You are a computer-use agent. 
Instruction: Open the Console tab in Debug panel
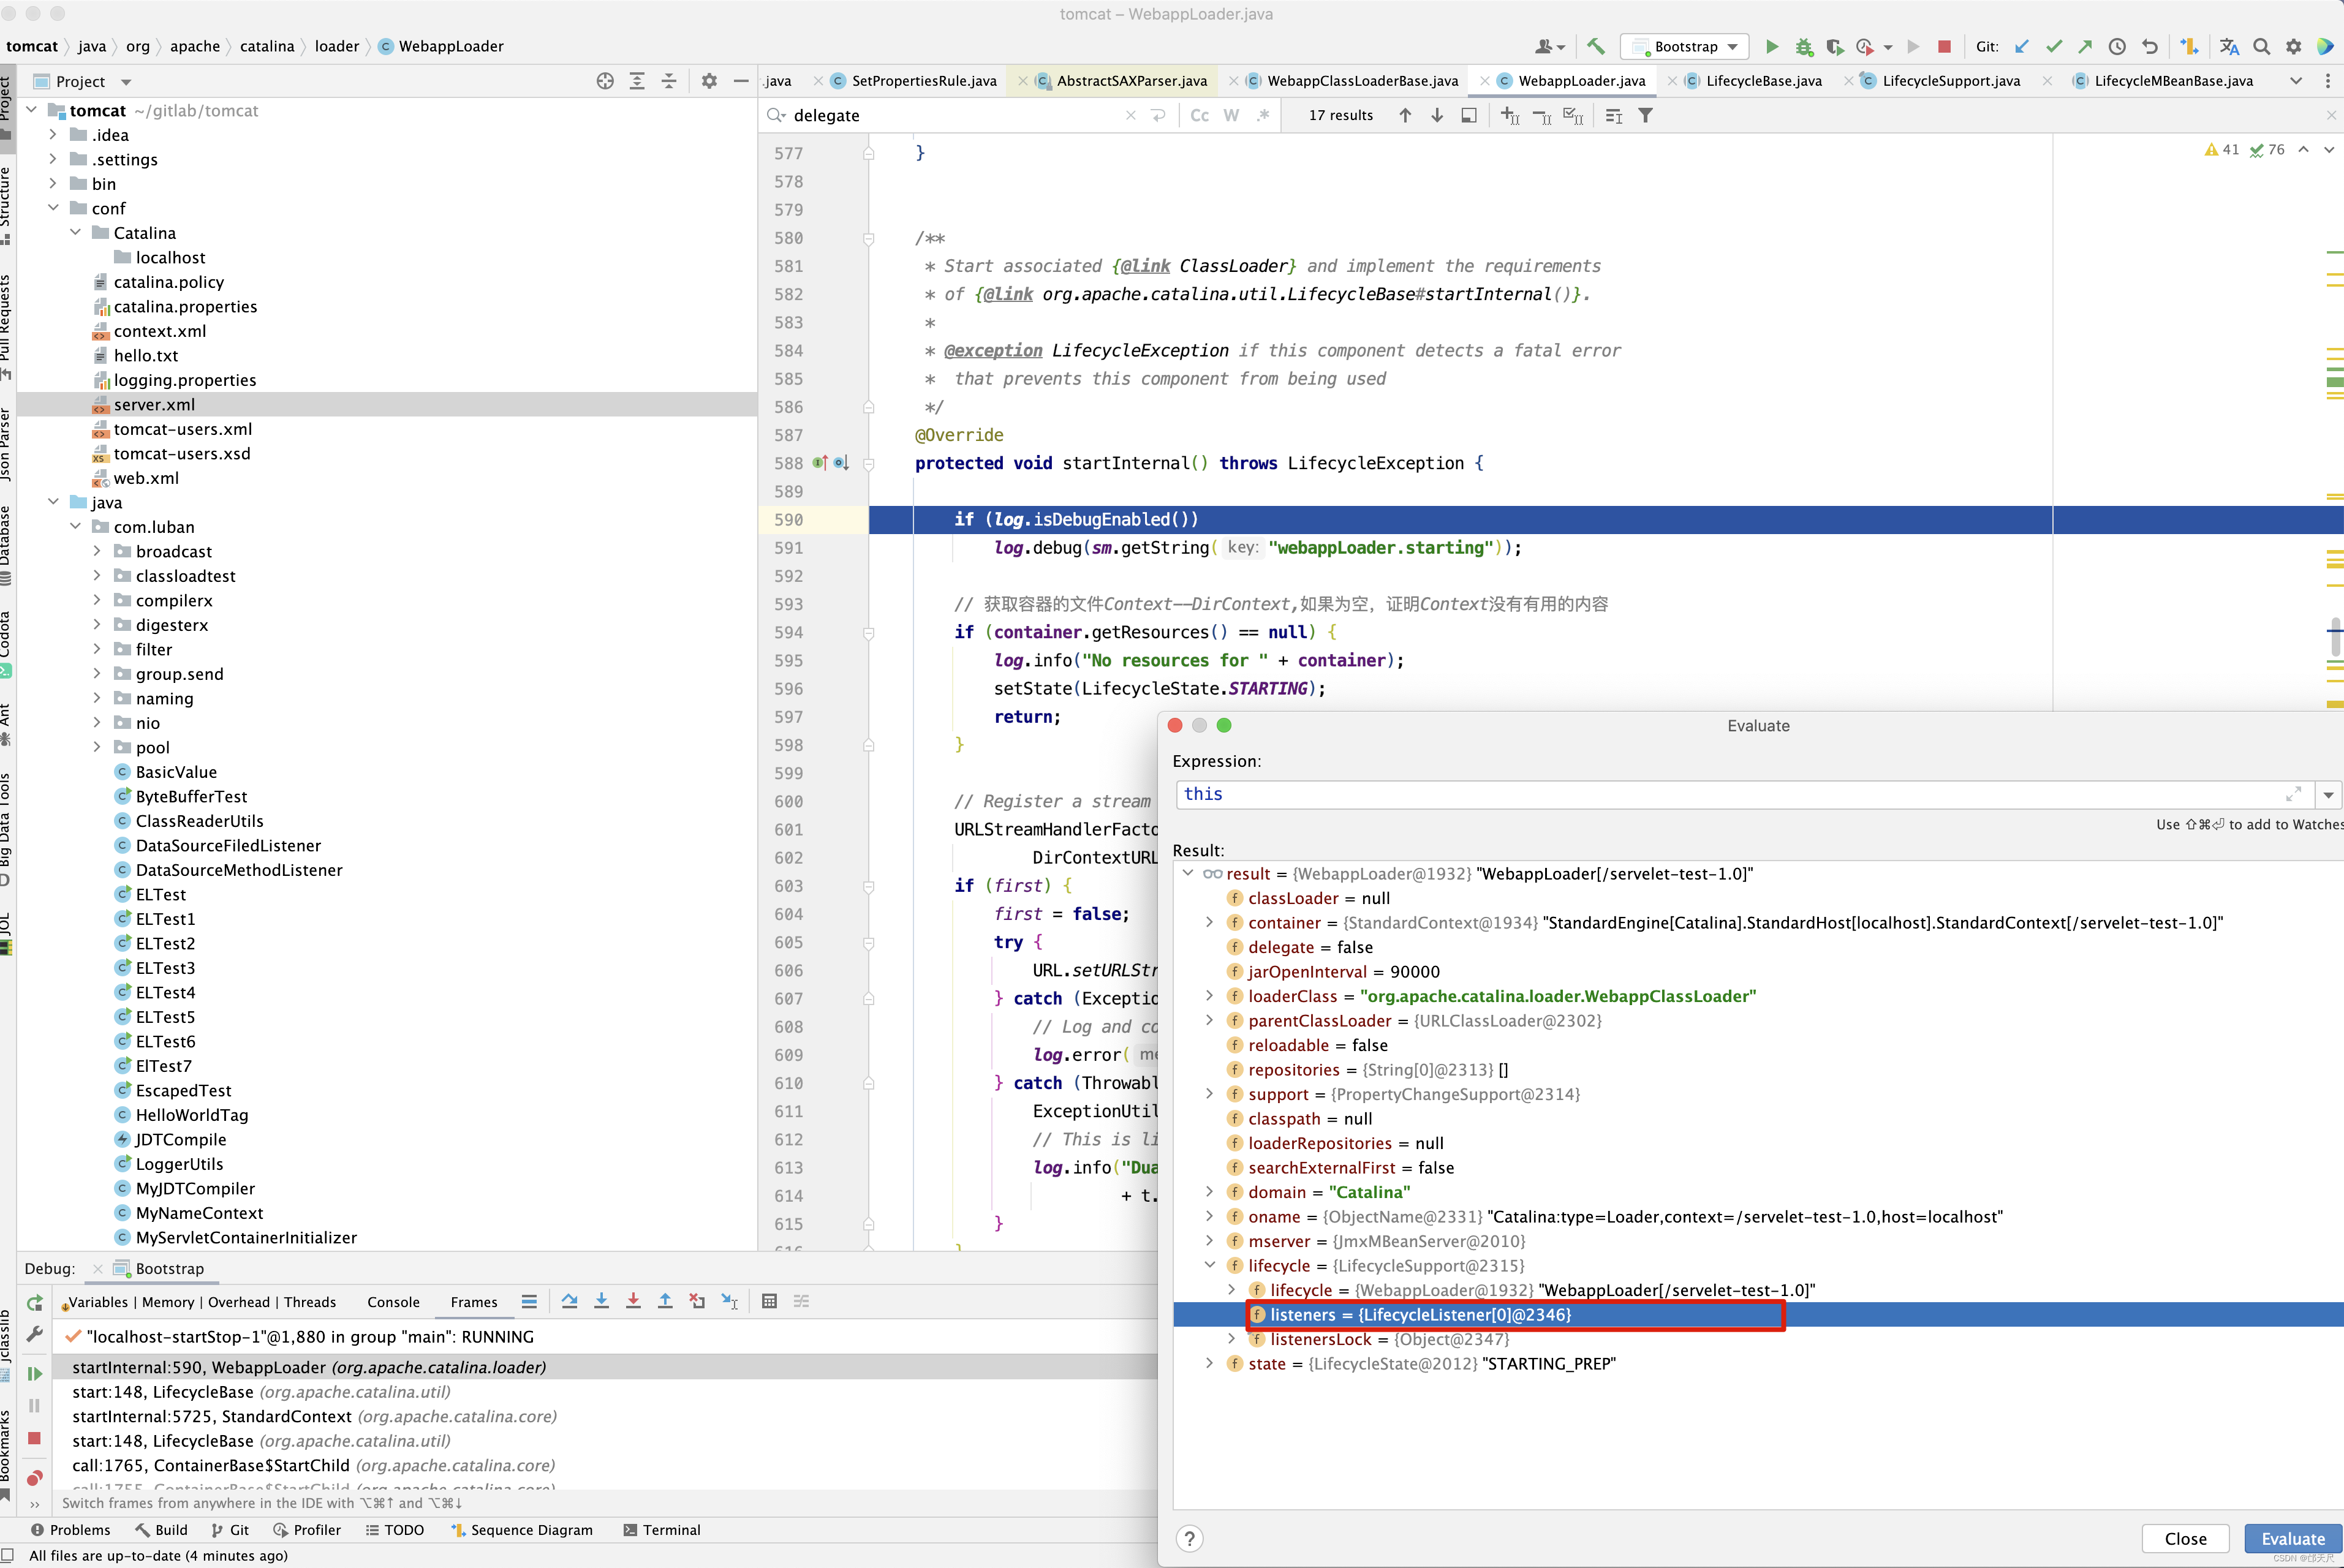[x=393, y=1301]
